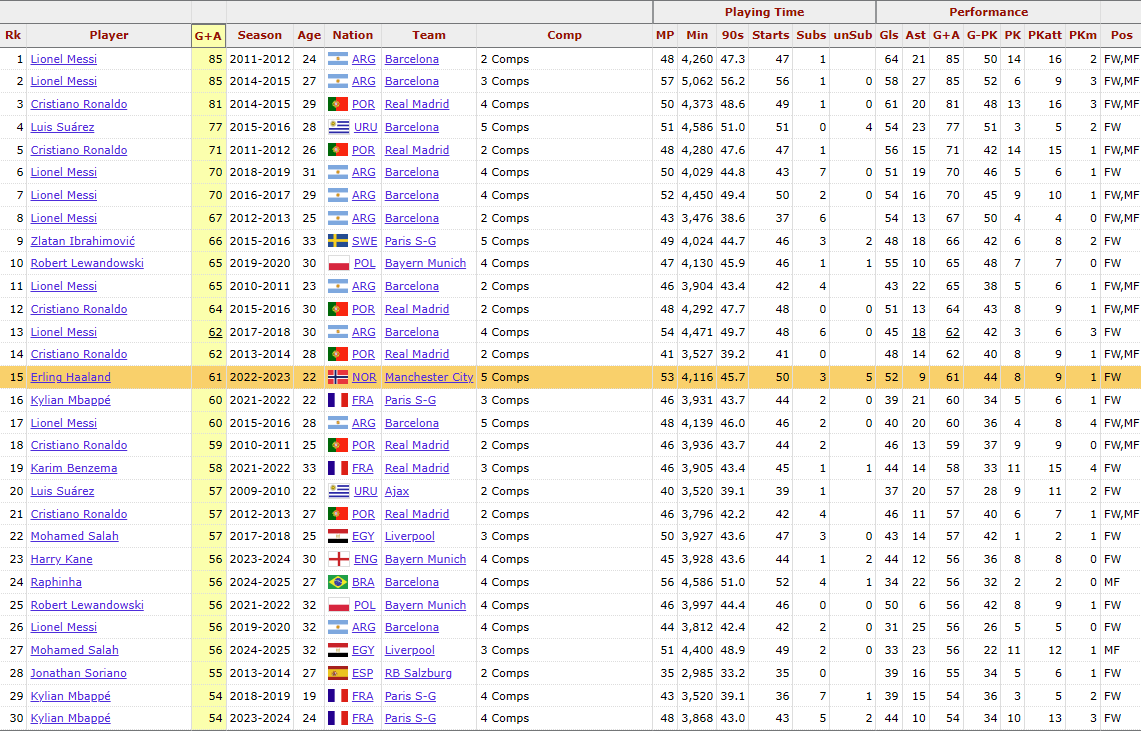Open Raphinha player link
This screenshot has height=731, width=1141.
click(x=56, y=582)
